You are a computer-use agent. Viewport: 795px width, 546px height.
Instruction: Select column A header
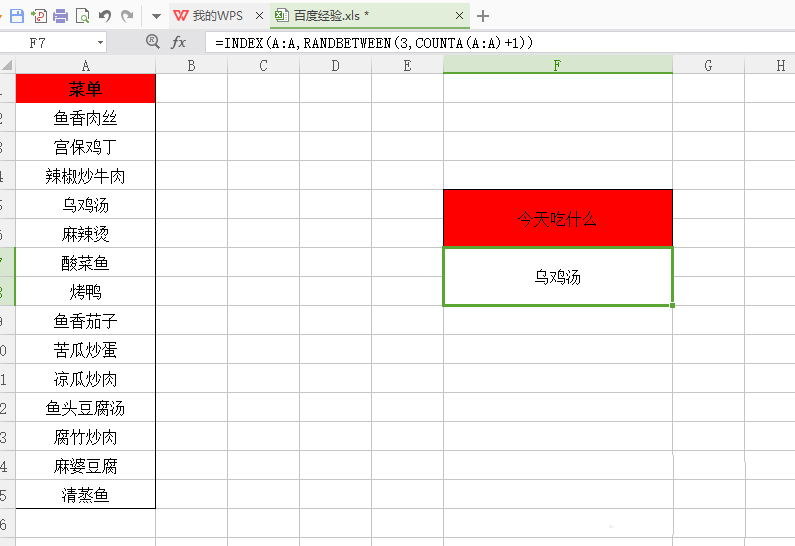coord(86,65)
